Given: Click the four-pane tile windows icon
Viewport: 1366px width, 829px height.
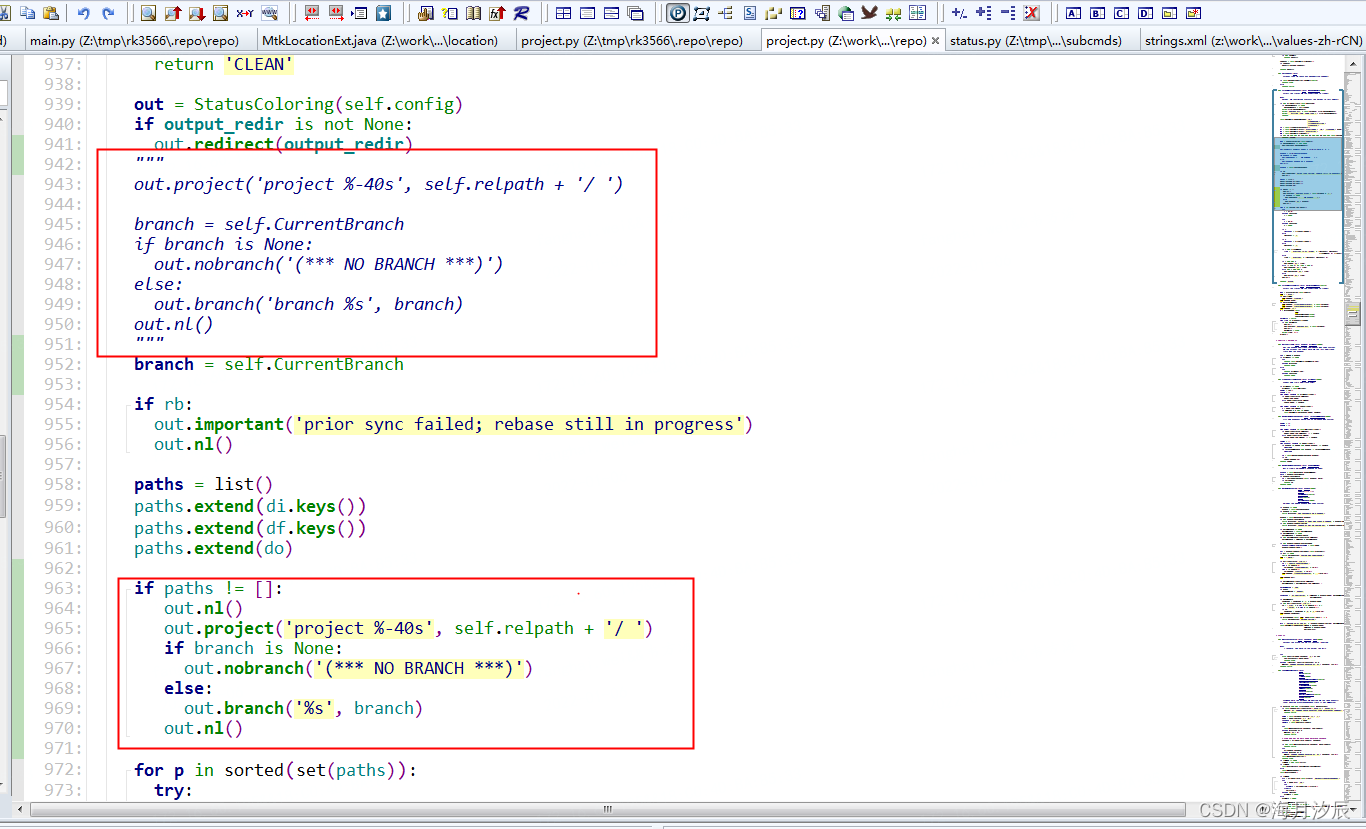Looking at the screenshot, I should point(563,13).
